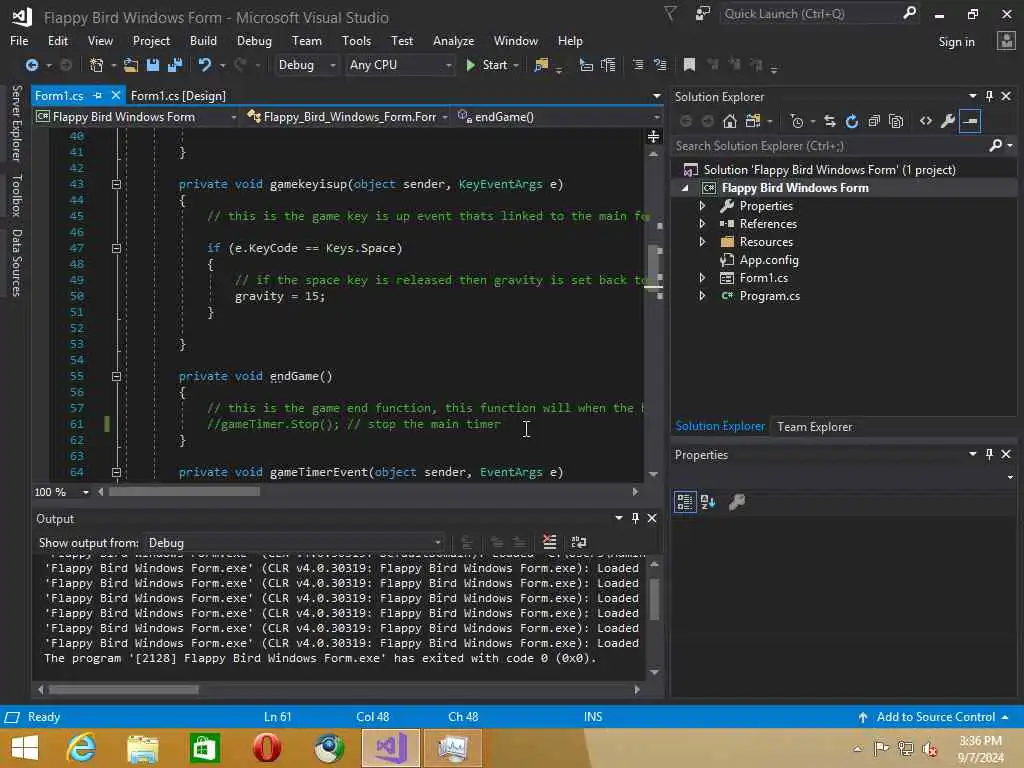The width and height of the screenshot is (1024, 768).
Task: Click the Quick Launch search box
Action: point(812,14)
